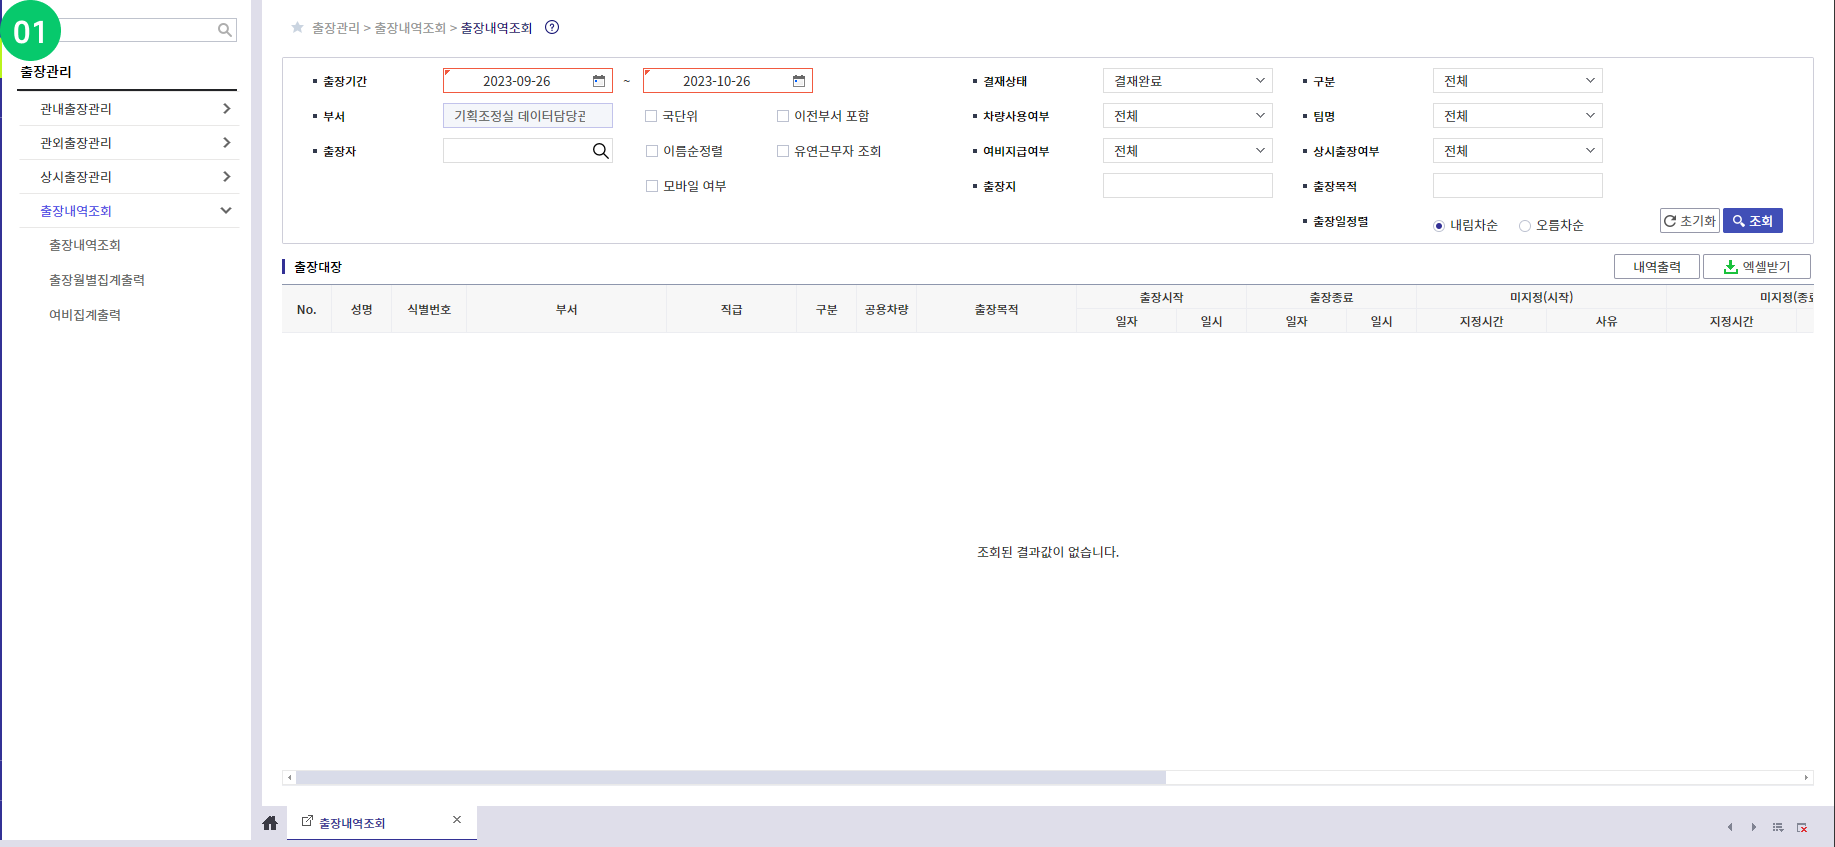
Task: Close the 출장내역조회 bottom tab
Action: tap(457, 820)
